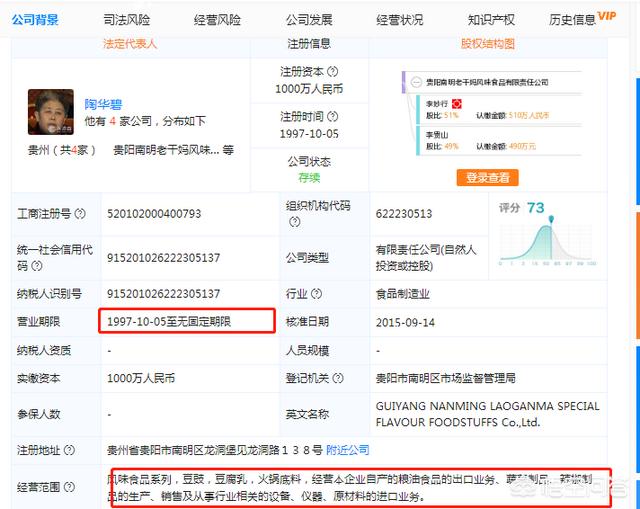Collapse the 贵阳南明老干妈 equity tree node

pyautogui.click(x=416, y=82)
